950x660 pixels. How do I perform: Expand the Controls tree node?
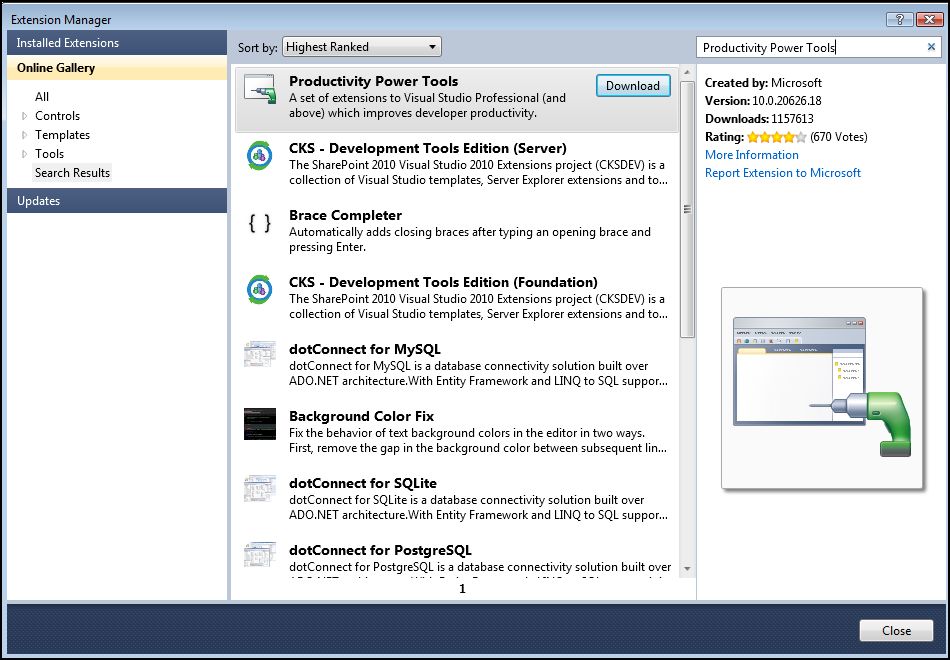click(25, 116)
